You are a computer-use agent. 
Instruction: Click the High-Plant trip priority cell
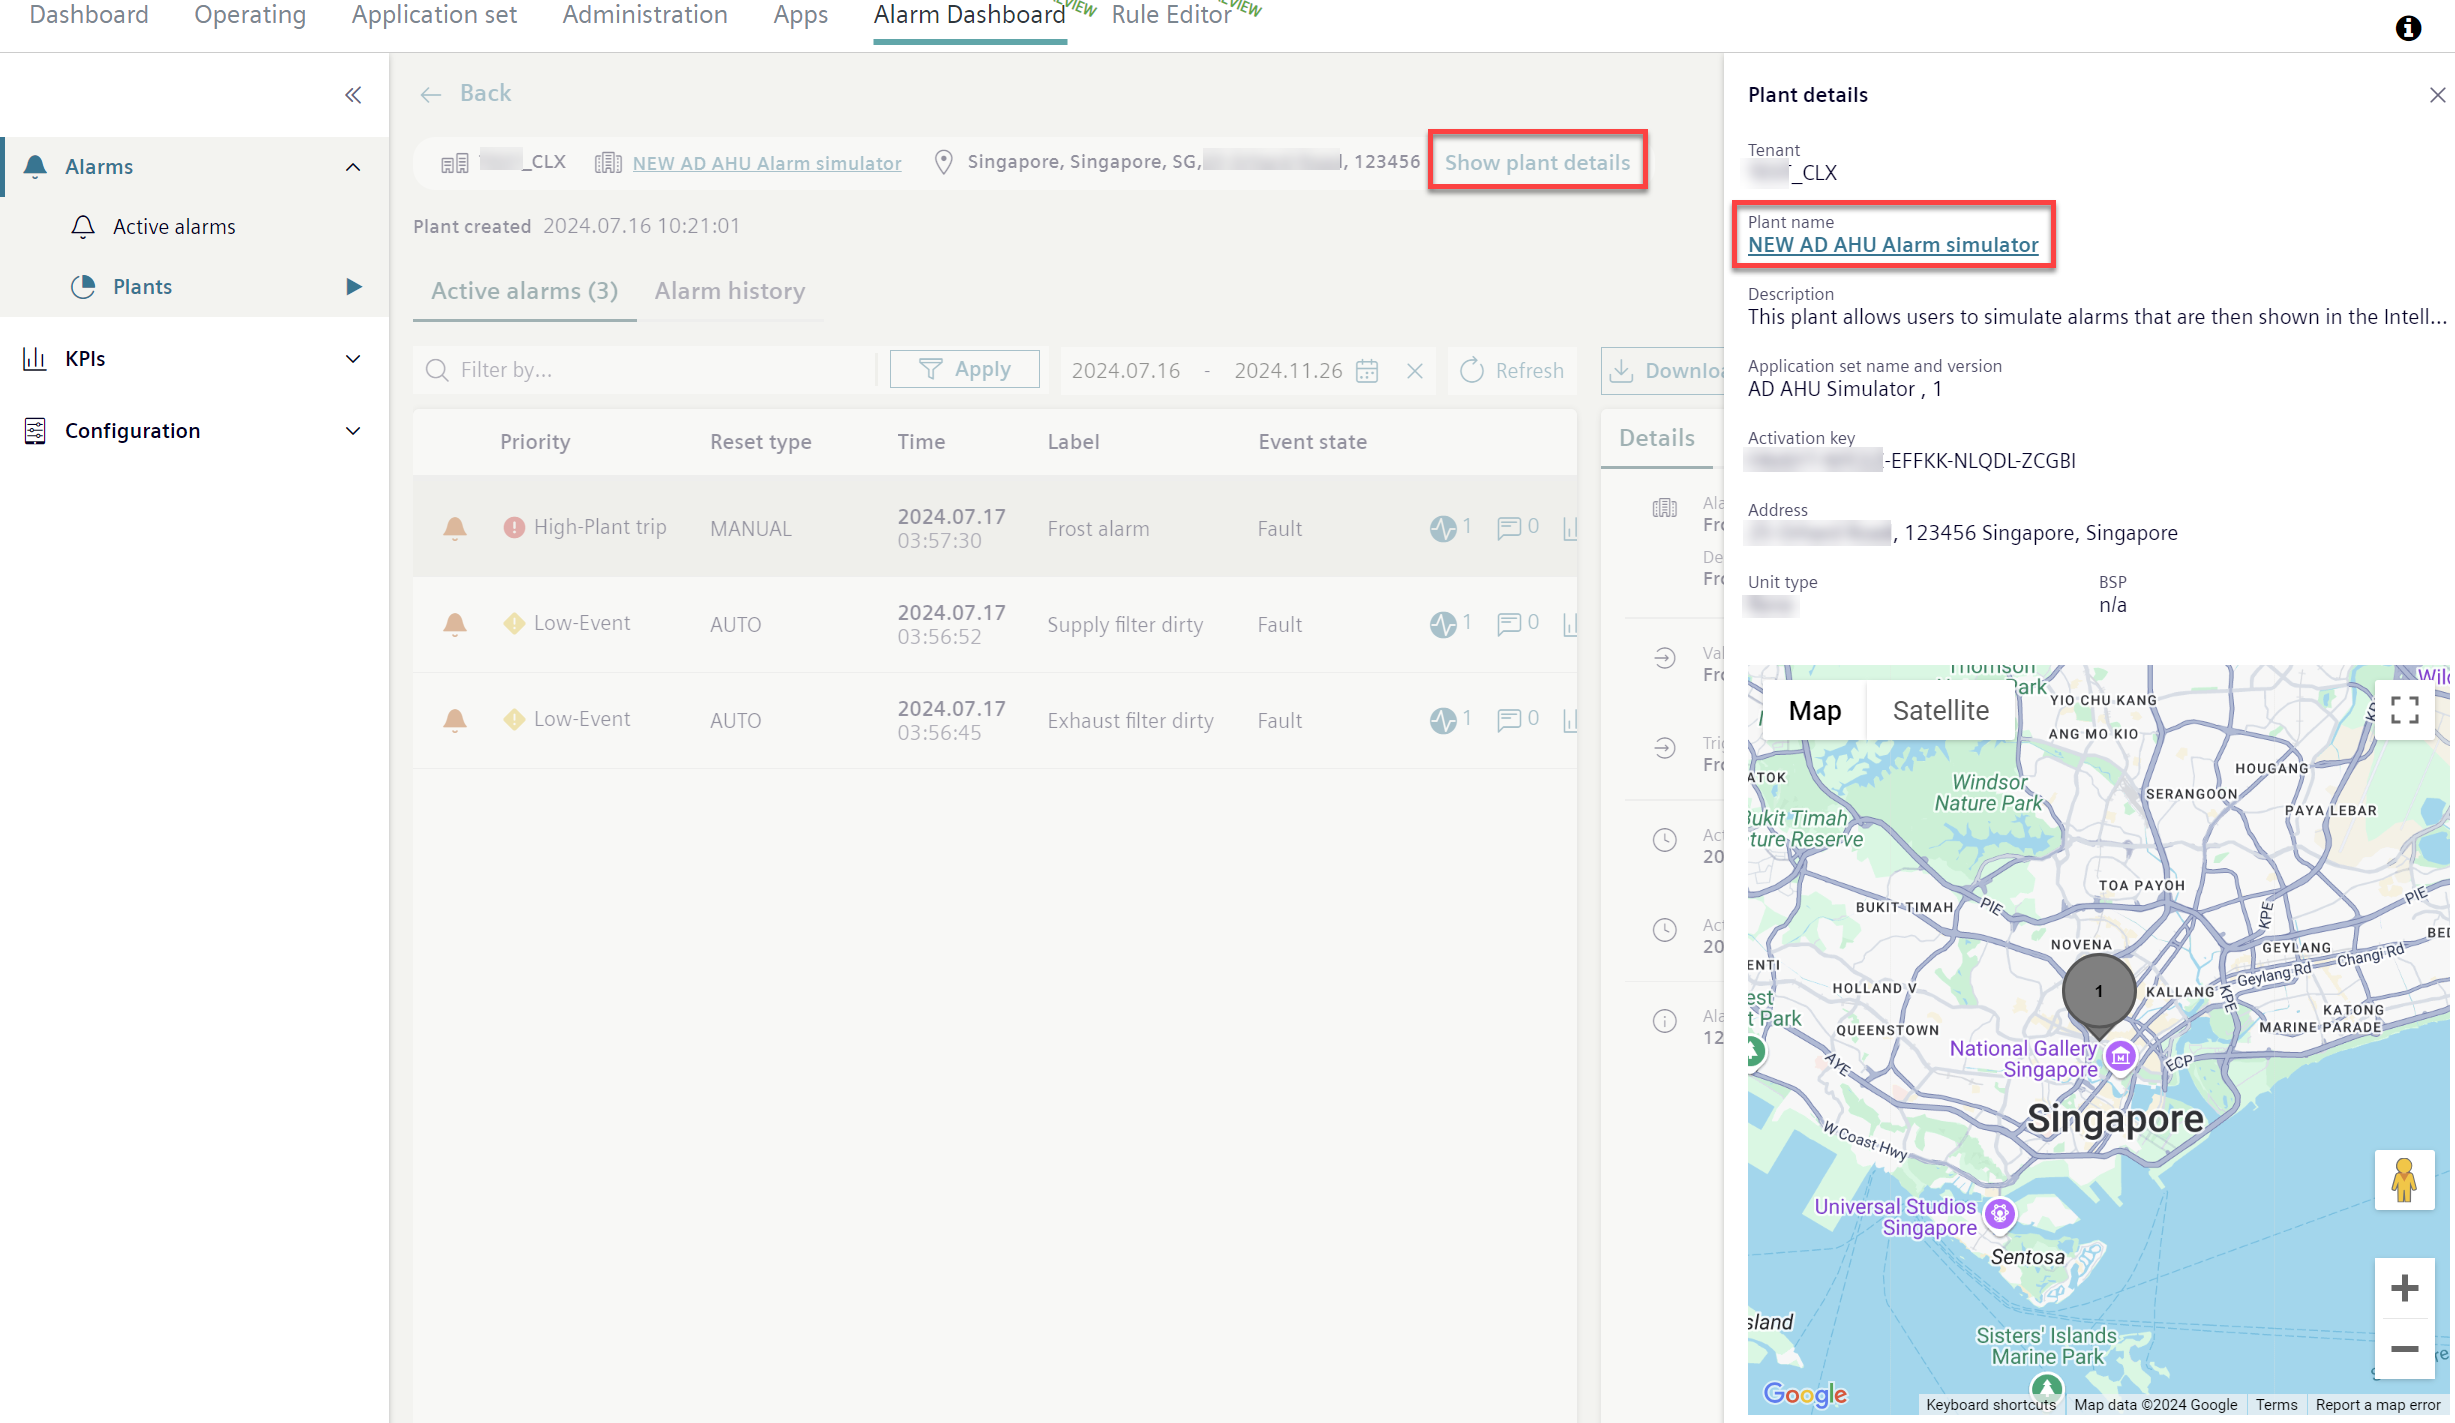(585, 527)
